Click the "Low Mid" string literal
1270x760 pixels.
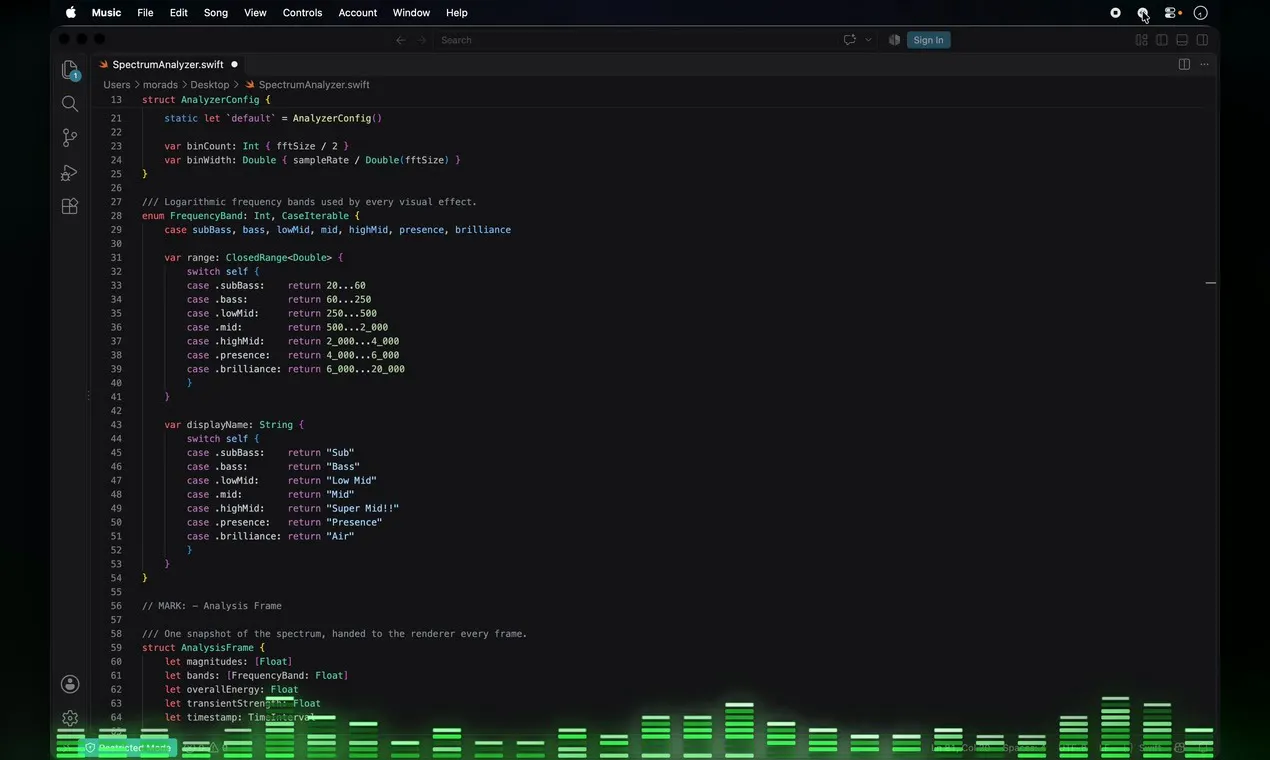(351, 481)
